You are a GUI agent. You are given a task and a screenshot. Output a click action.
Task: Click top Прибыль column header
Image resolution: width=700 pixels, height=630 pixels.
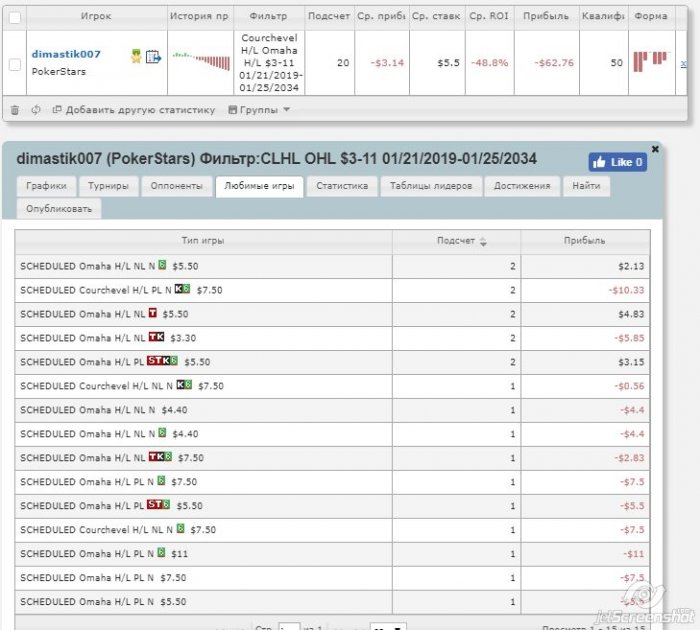click(x=546, y=17)
